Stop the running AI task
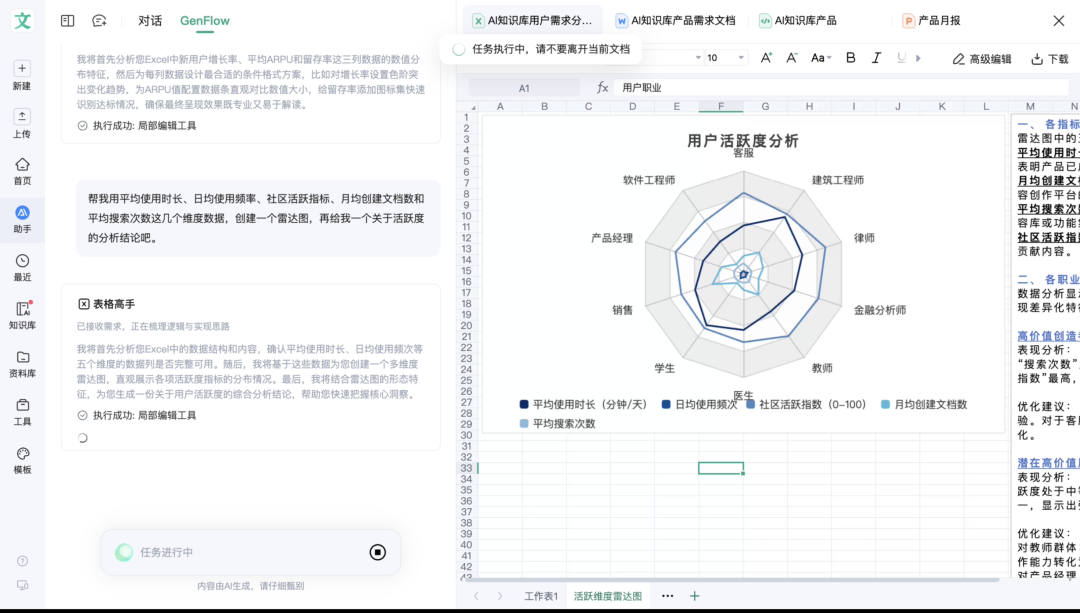Viewport: 1080px width, 613px height. (376, 552)
